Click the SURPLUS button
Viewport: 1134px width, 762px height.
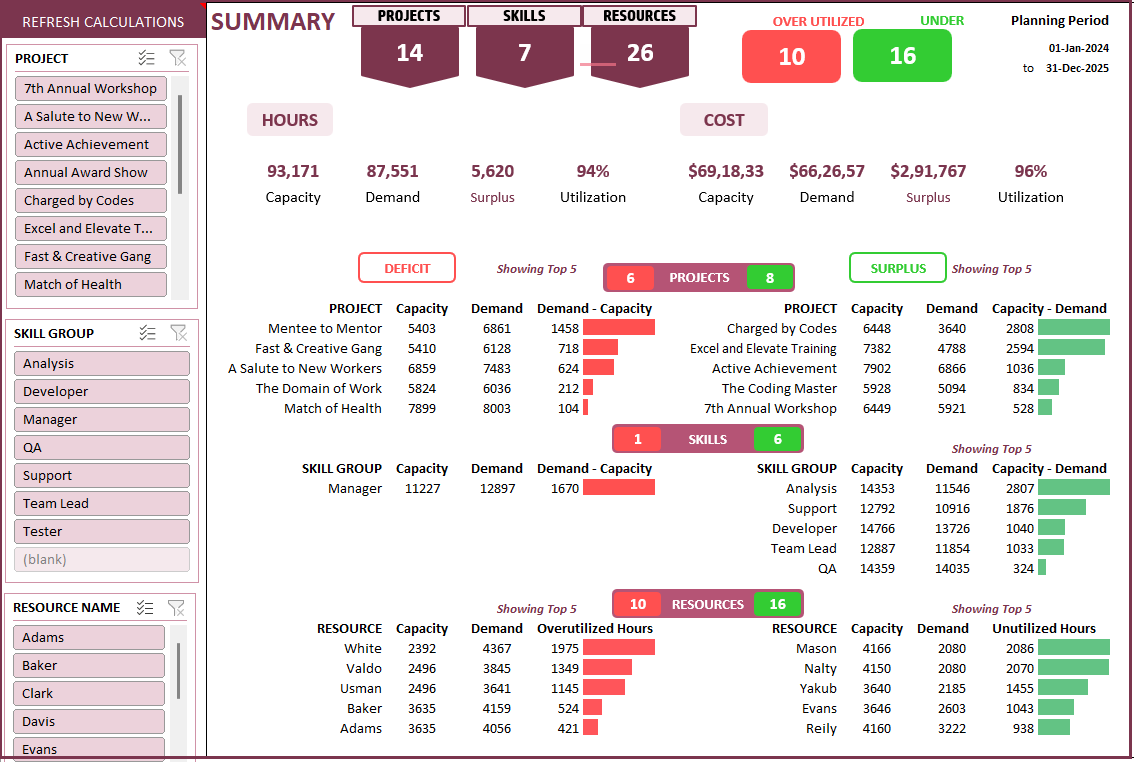tap(897, 267)
